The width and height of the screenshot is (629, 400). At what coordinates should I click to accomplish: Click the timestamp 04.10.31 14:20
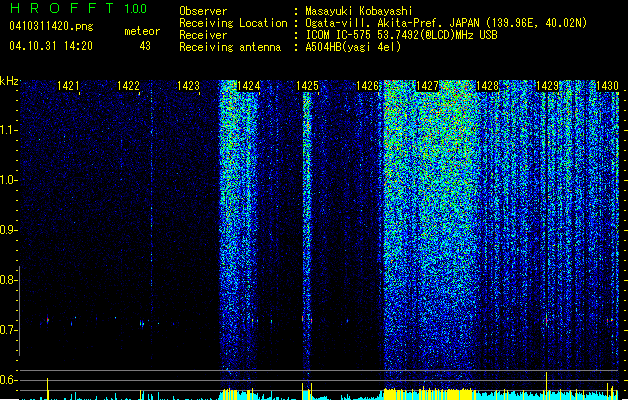[51, 46]
